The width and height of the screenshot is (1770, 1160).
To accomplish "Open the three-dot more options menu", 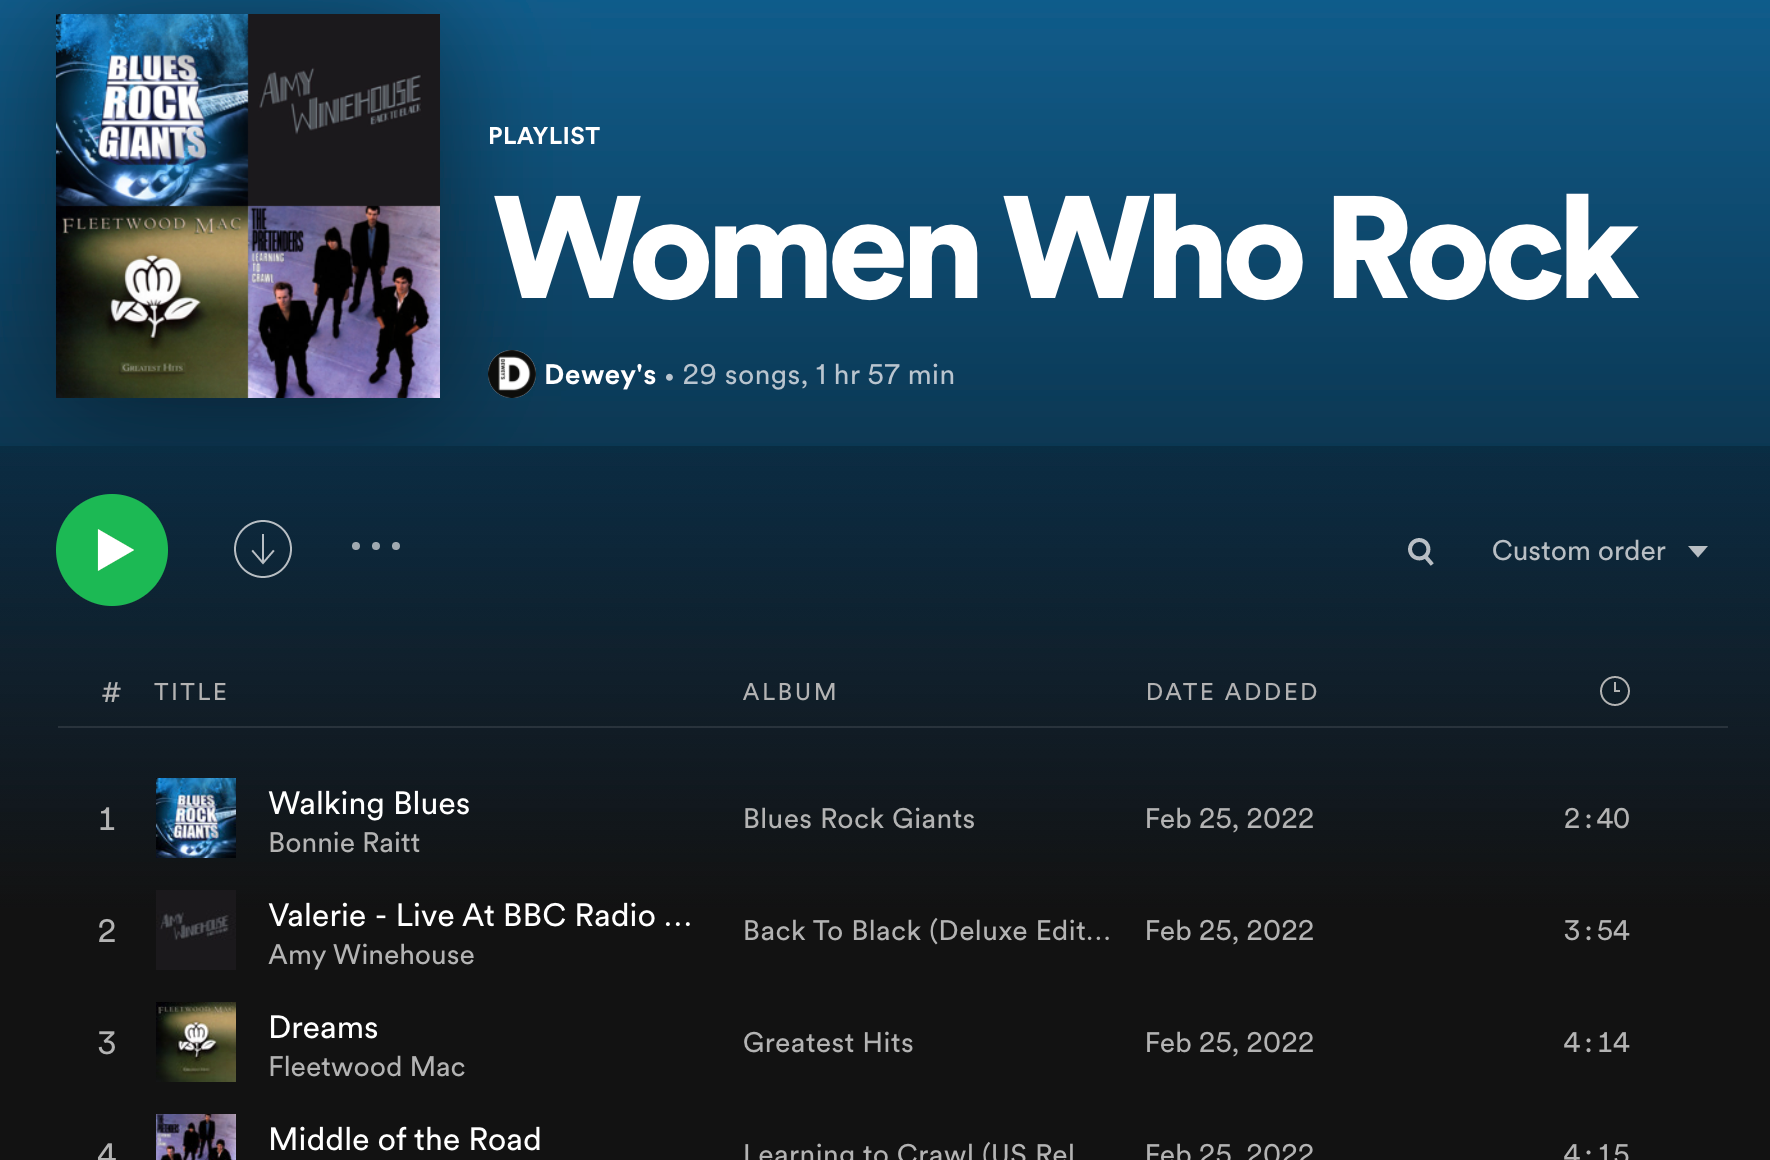I will click(x=376, y=546).
